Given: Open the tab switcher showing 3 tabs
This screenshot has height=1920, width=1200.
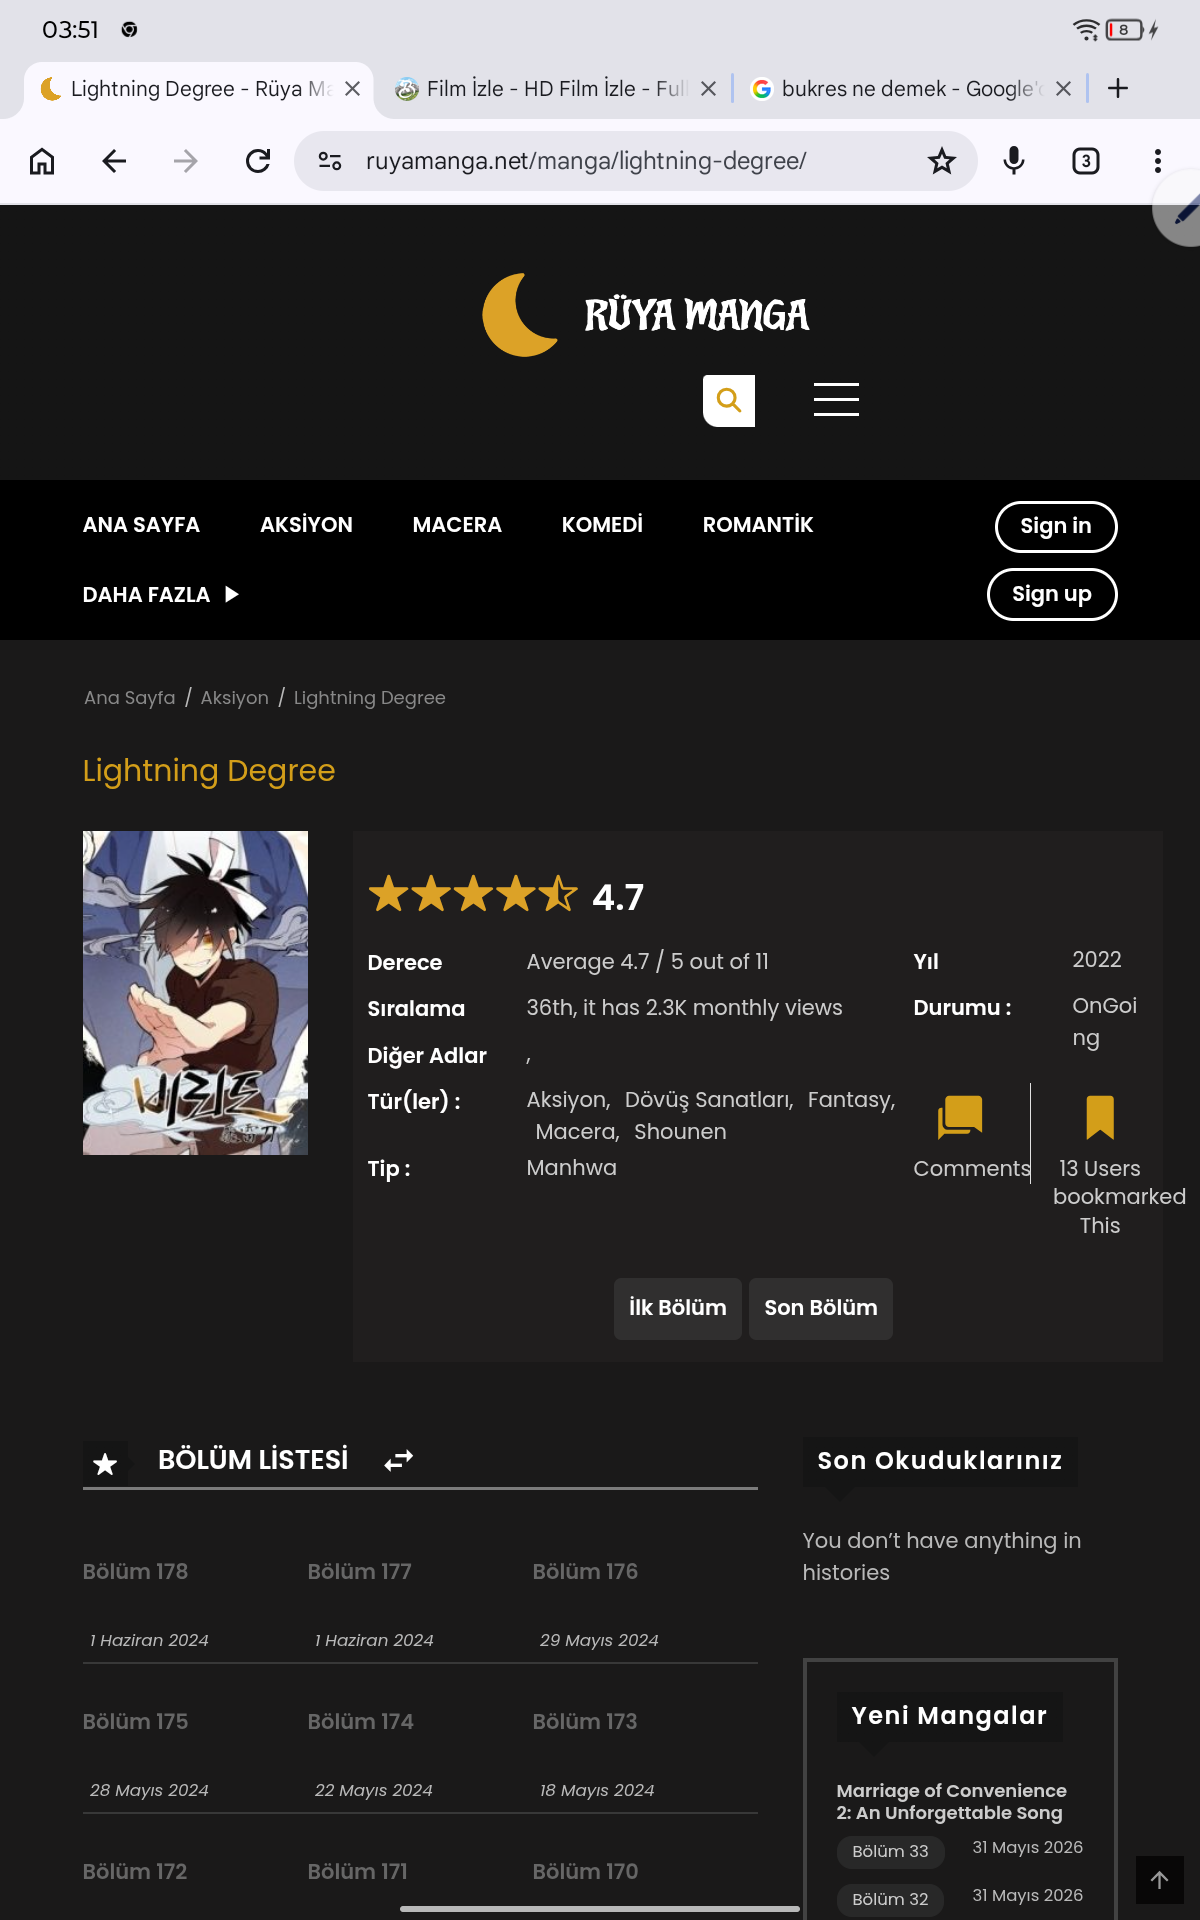Looking at the screenshot, I should (1086, 161).
